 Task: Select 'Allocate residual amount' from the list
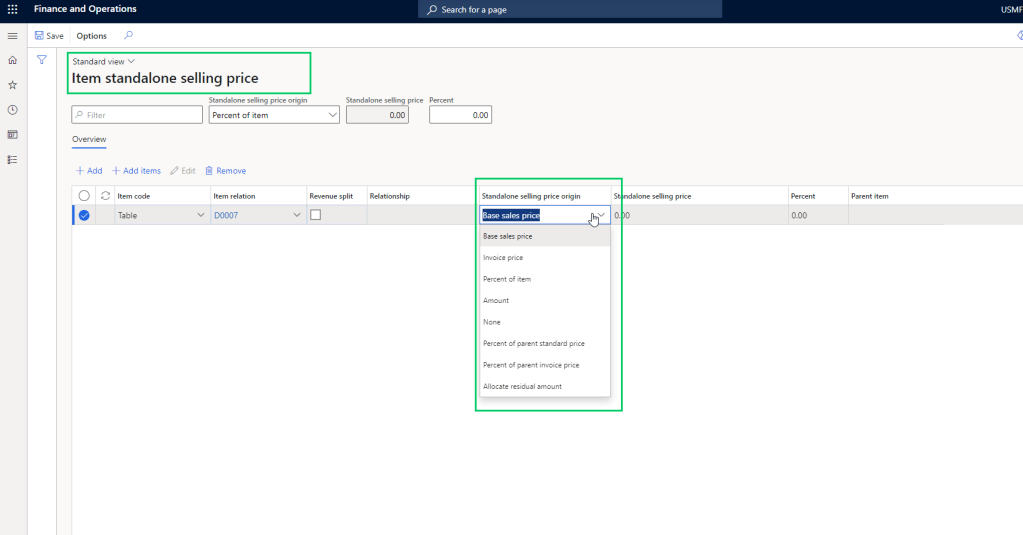[522, 386]
